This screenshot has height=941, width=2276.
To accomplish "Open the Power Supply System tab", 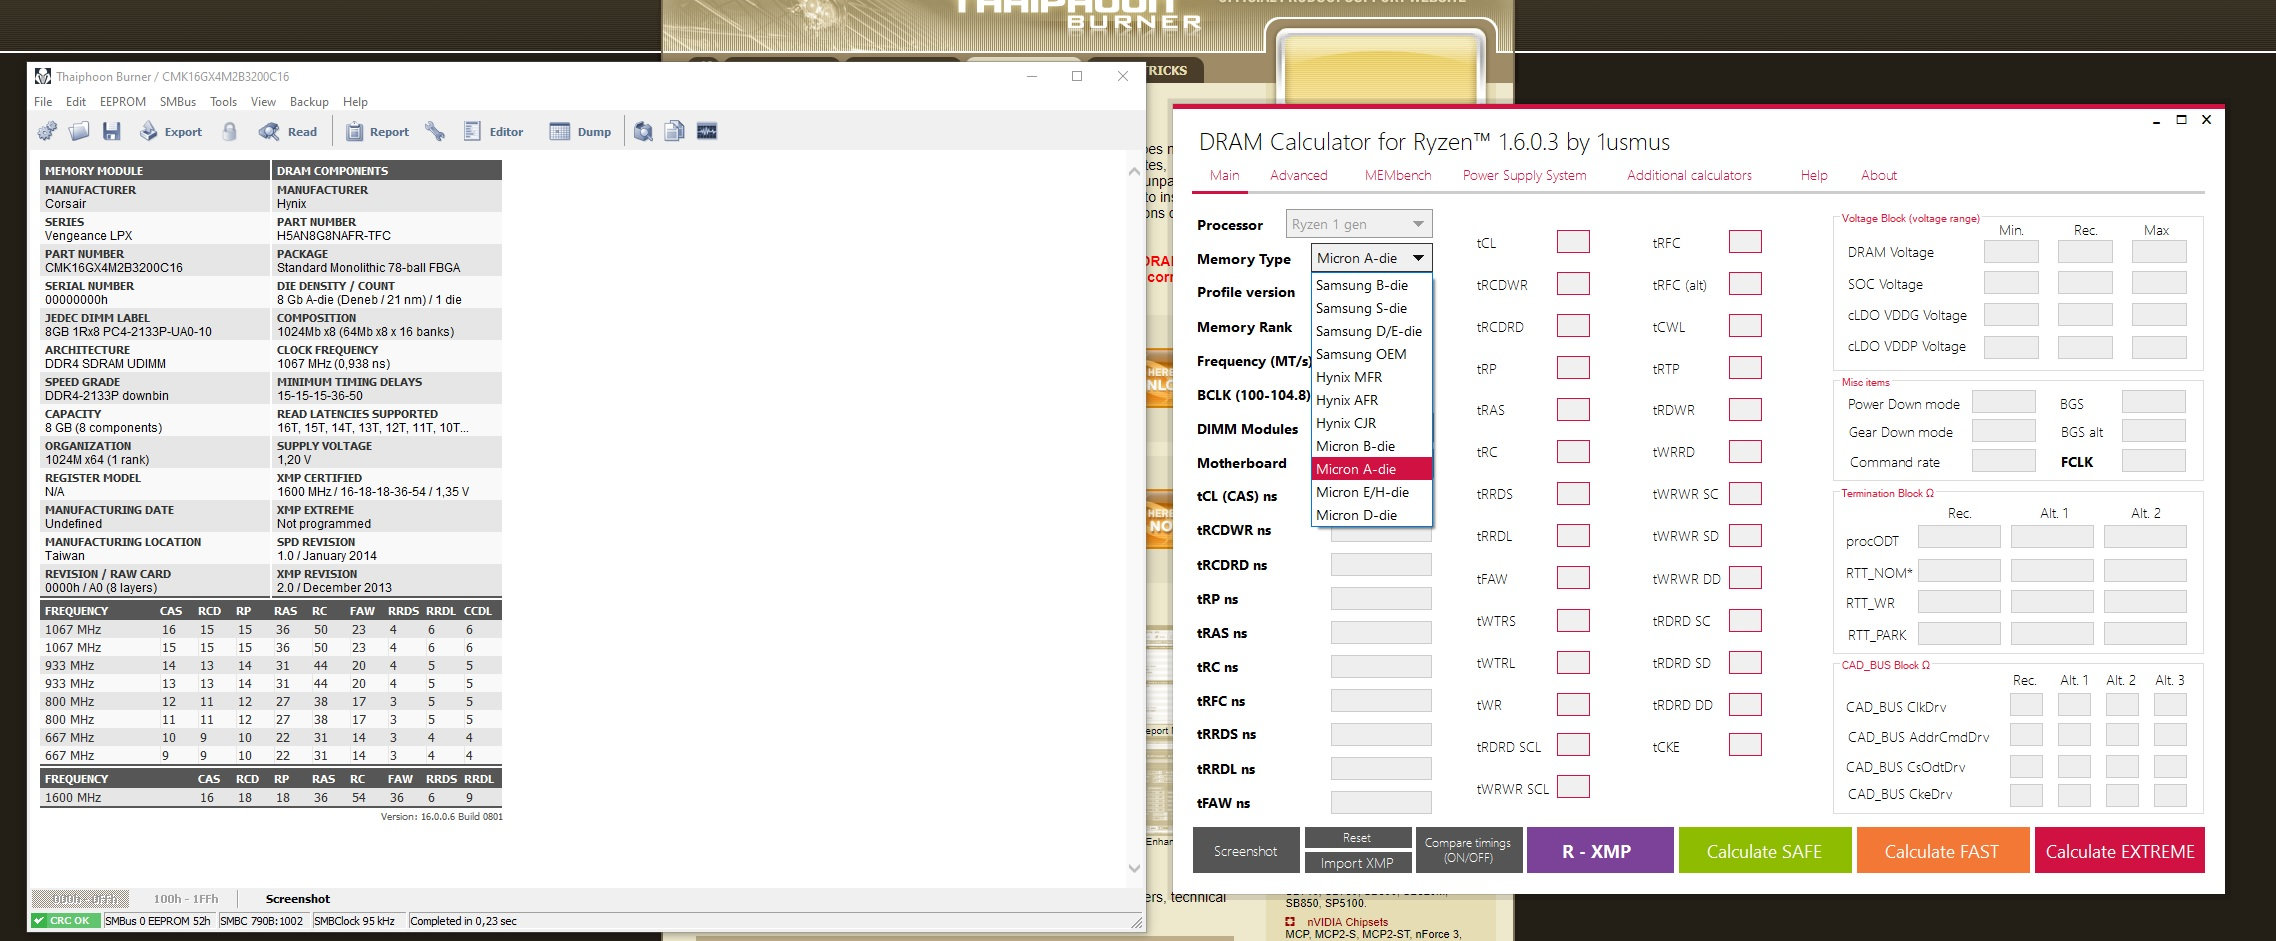I will [x=1524, y=175].
